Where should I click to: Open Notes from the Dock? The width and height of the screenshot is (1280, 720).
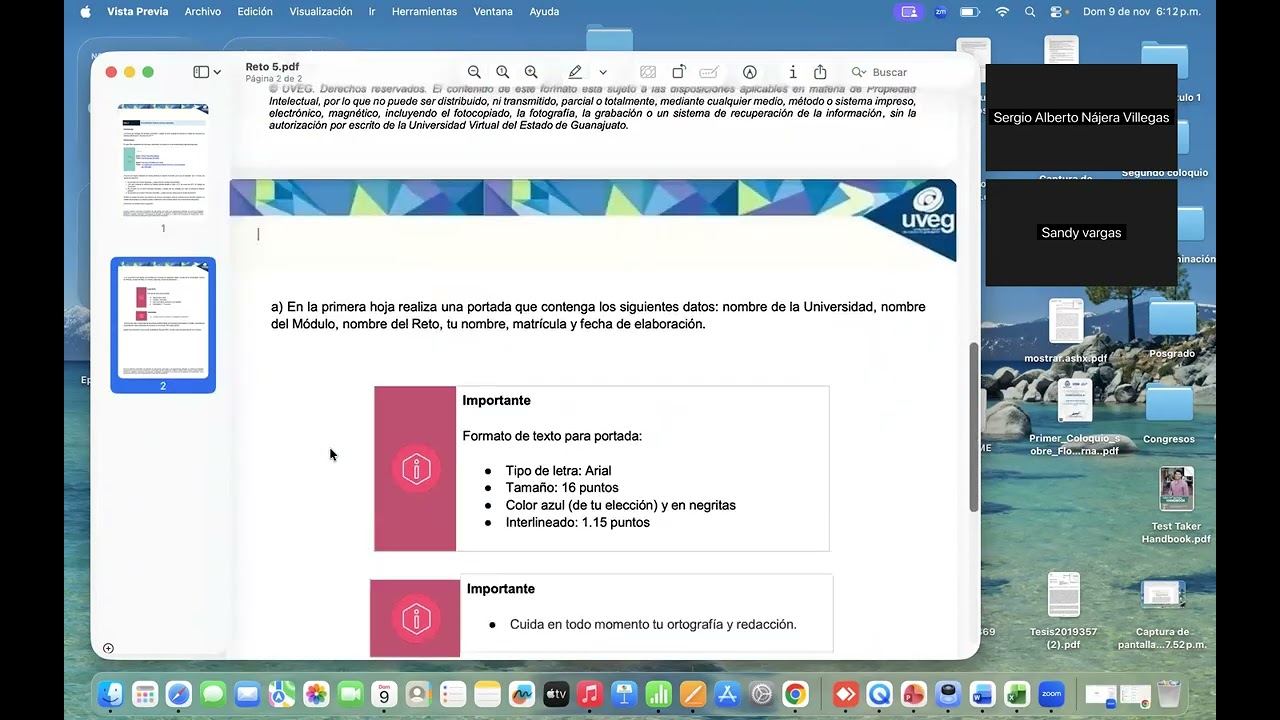pos(487,694)
